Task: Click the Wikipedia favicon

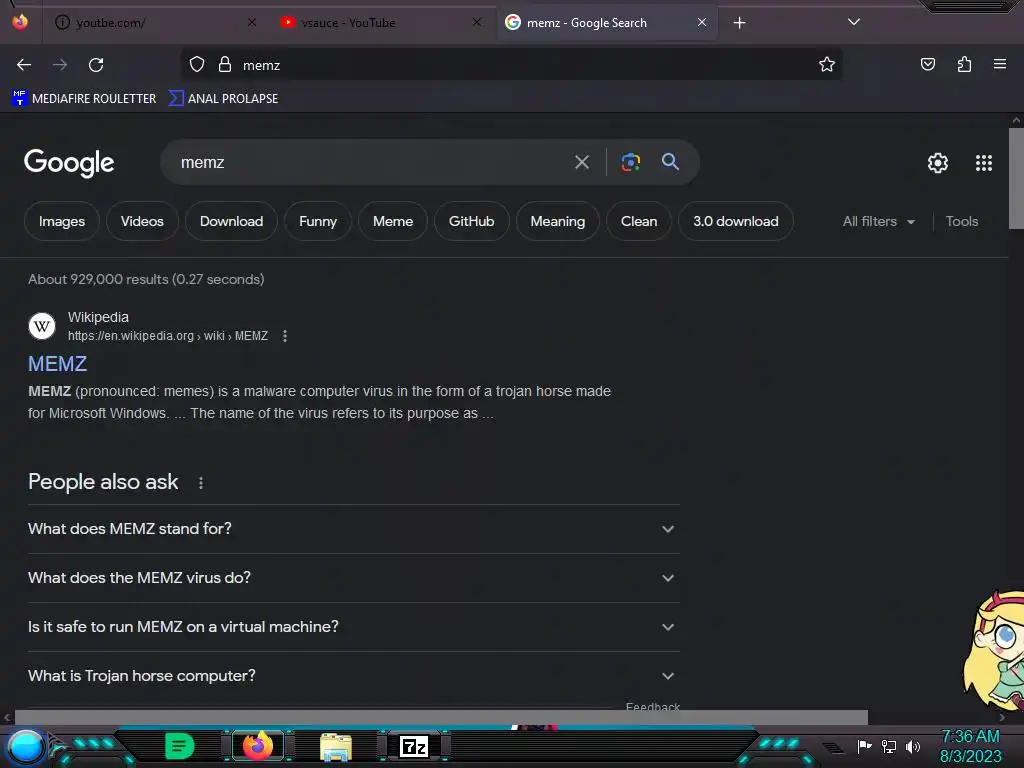Action: tap(42, 326)
